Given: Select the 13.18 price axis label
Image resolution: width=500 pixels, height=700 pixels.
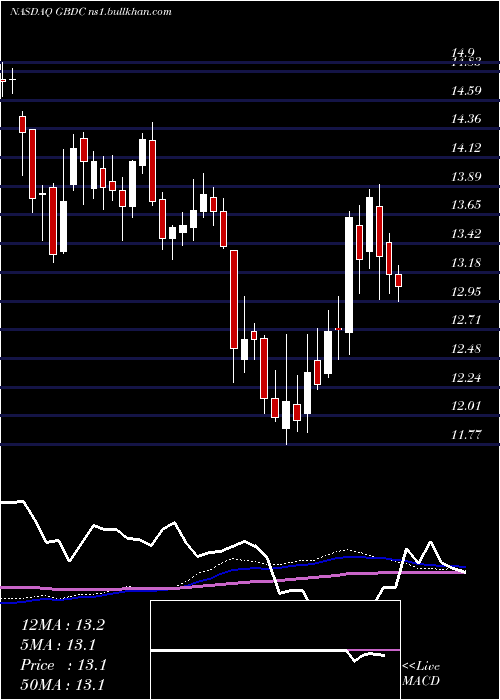Looking at the screenshot, I should 466,262.
